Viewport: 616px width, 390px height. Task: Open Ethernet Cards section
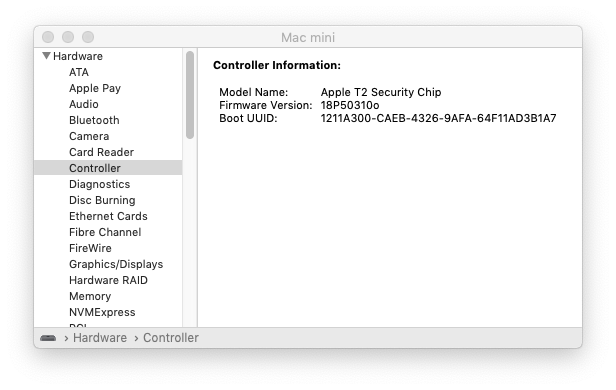(x=108, y=216)
